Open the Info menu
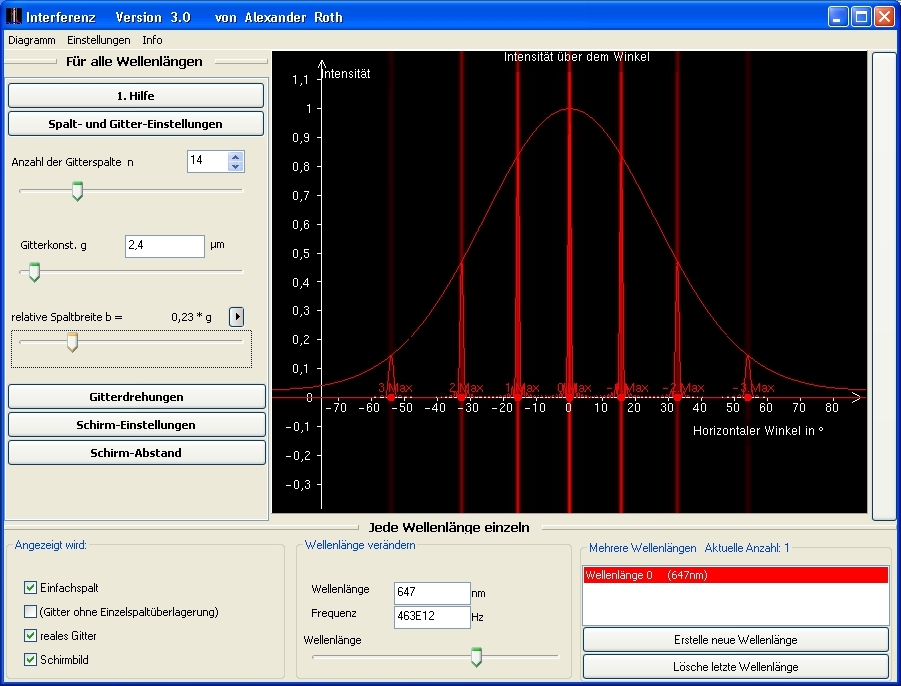 (152, 40)
